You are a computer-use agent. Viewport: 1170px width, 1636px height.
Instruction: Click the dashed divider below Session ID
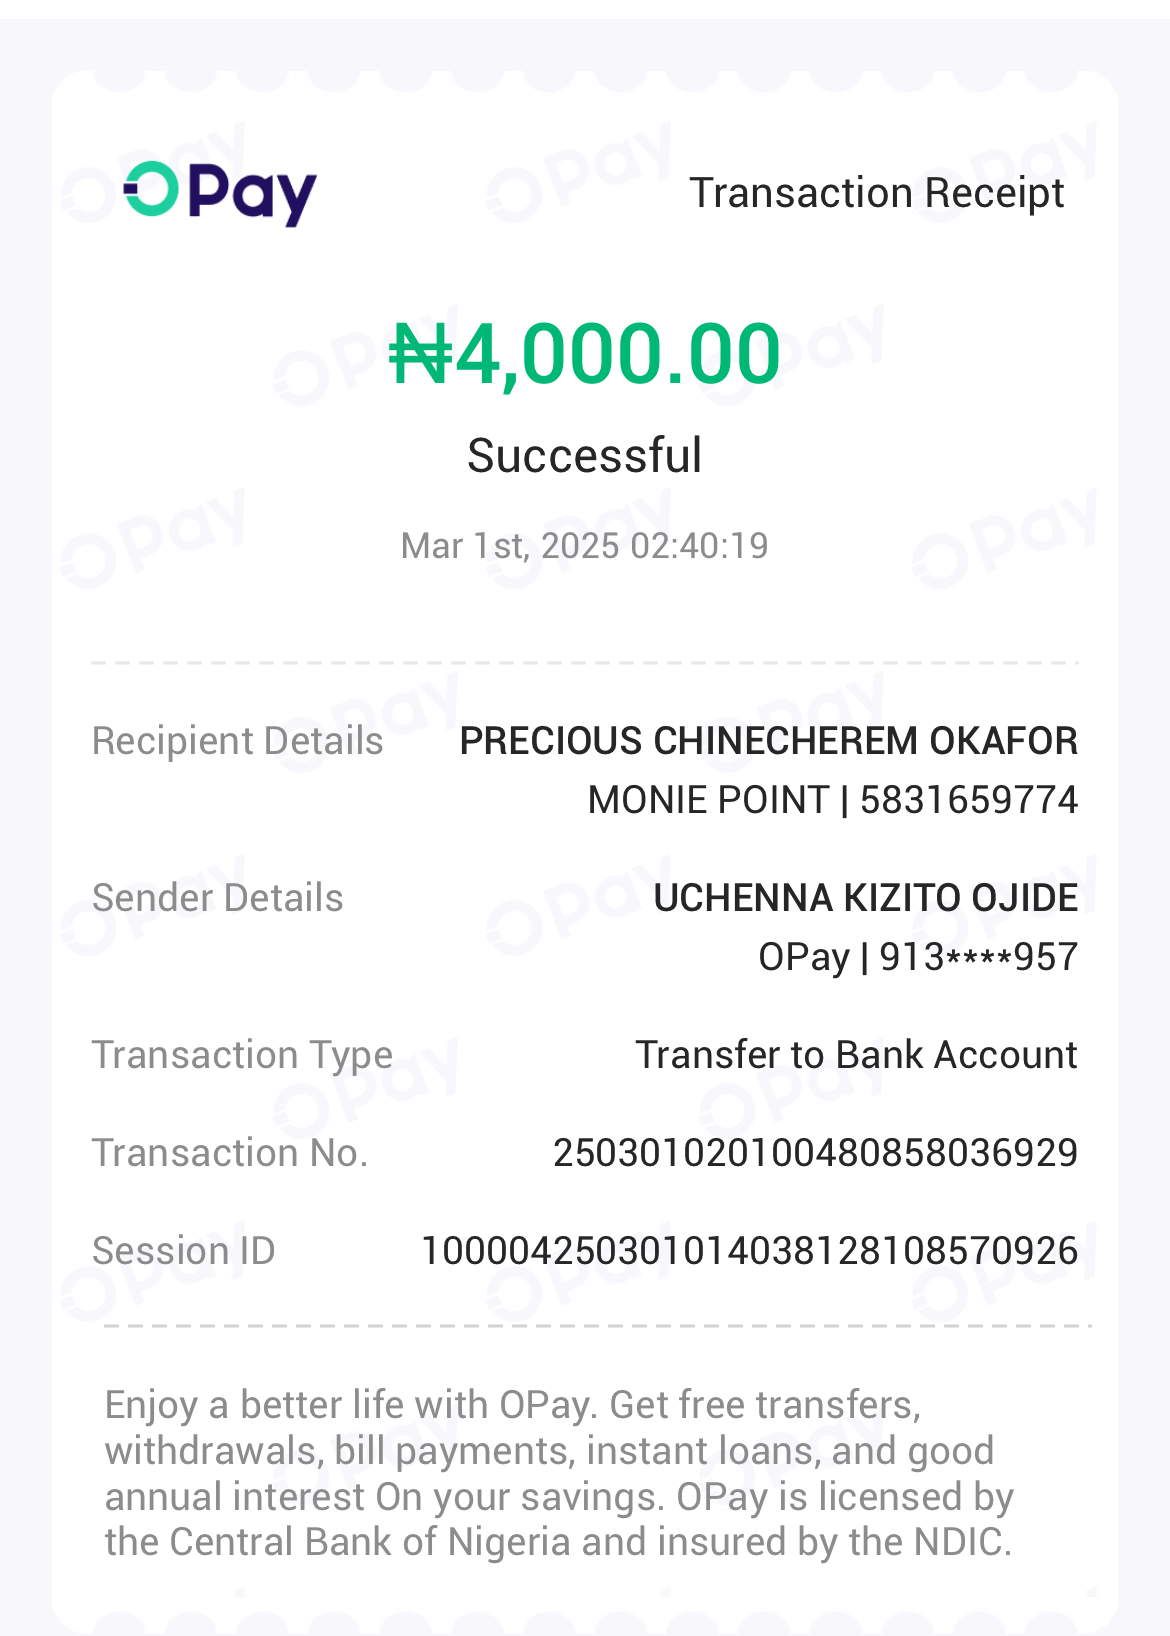pyautogui.click(x=597, y=1326)
